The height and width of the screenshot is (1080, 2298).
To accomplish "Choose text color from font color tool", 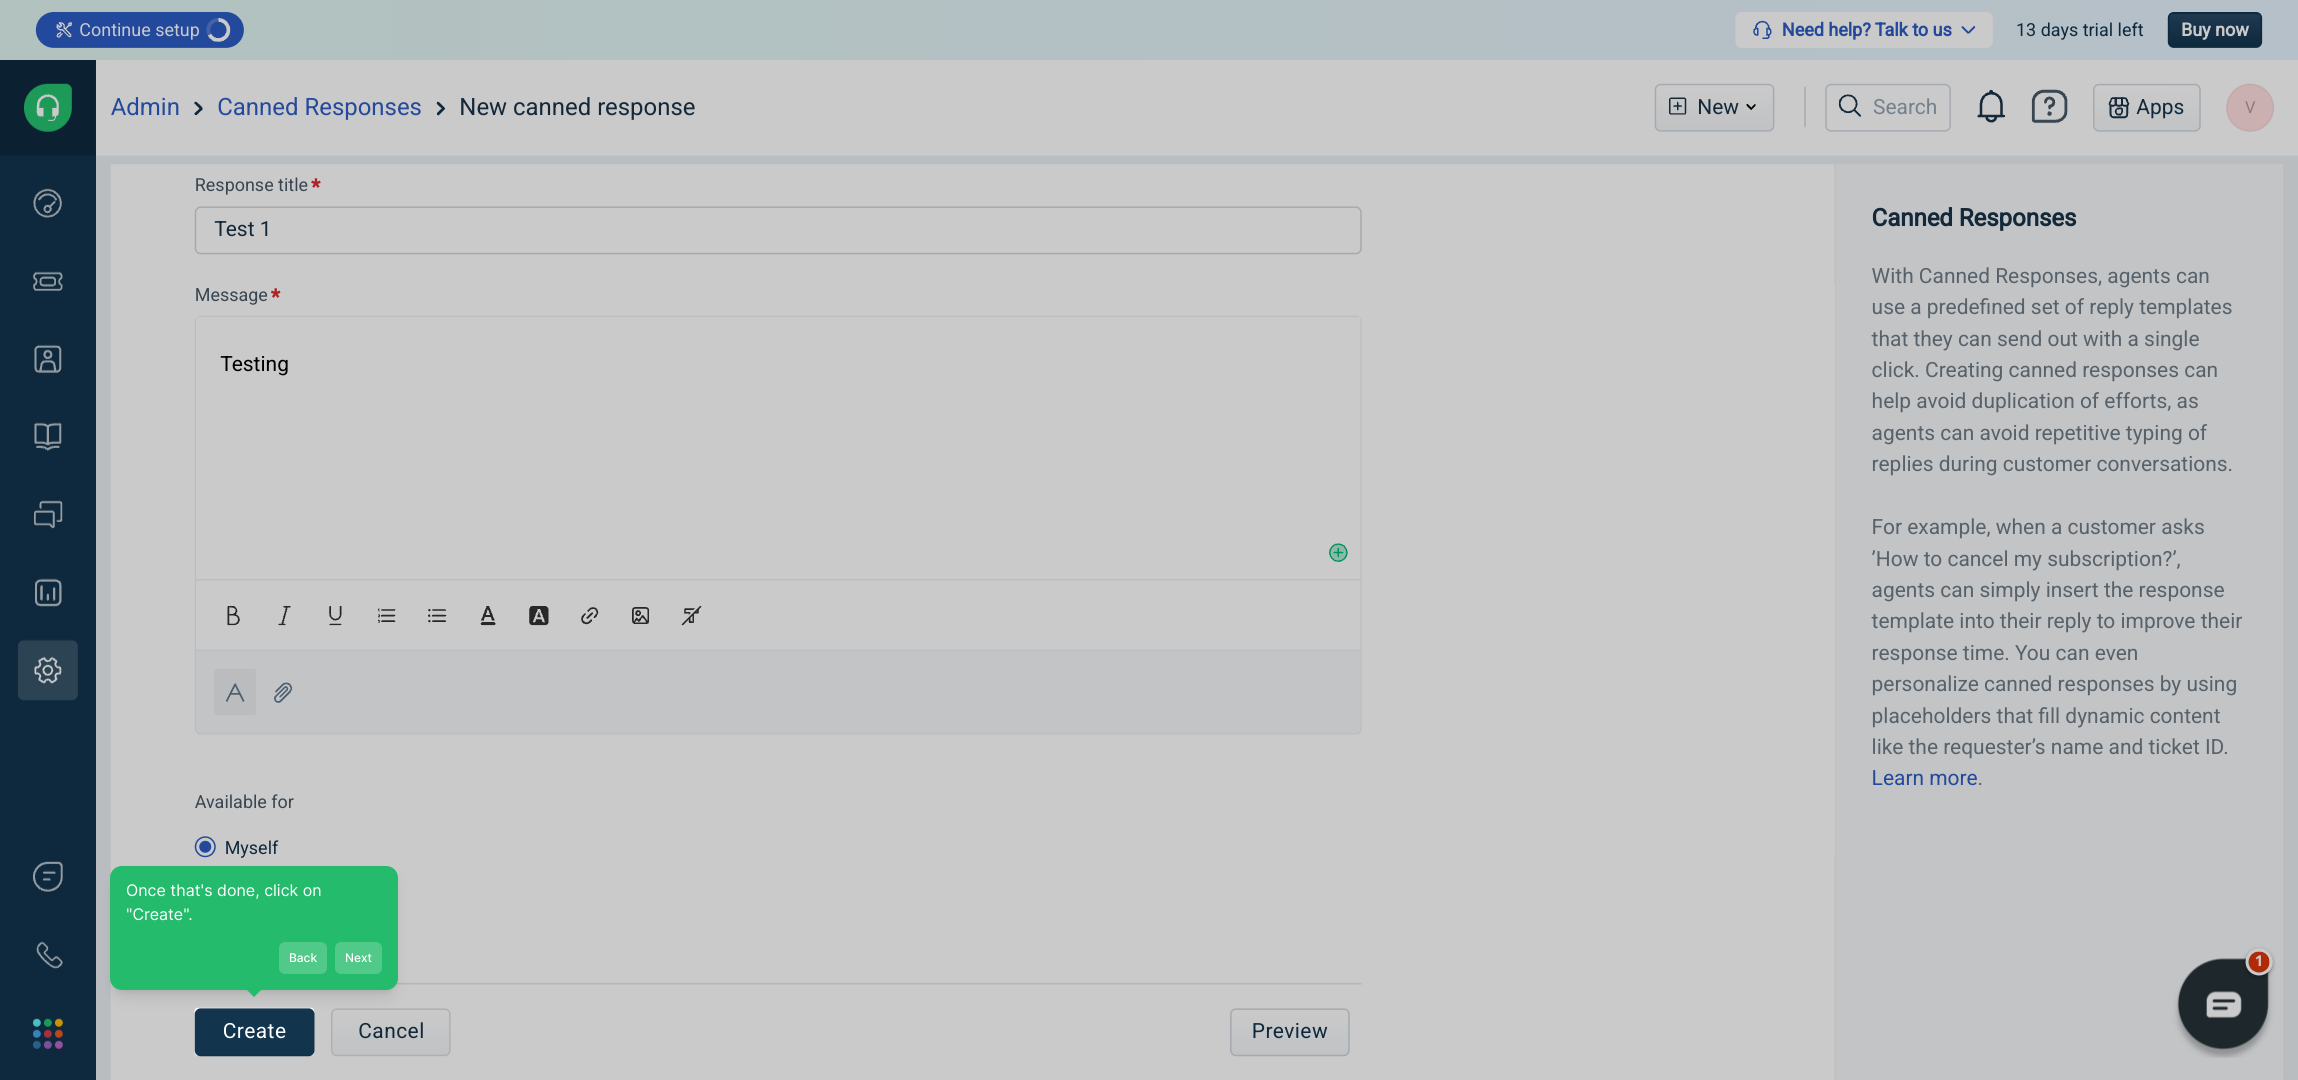I will pyautogui.click(x=488, y=616).
